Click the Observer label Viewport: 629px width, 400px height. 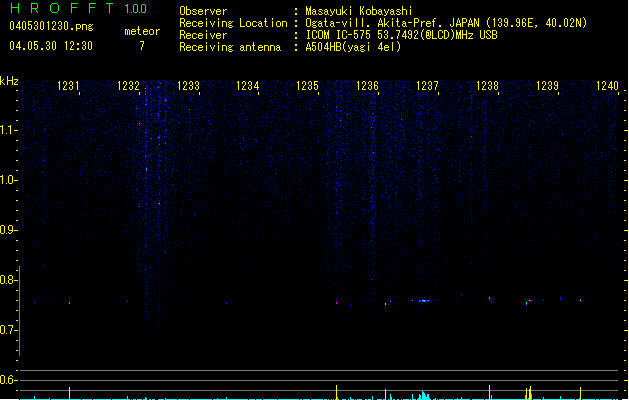point(203,11)
